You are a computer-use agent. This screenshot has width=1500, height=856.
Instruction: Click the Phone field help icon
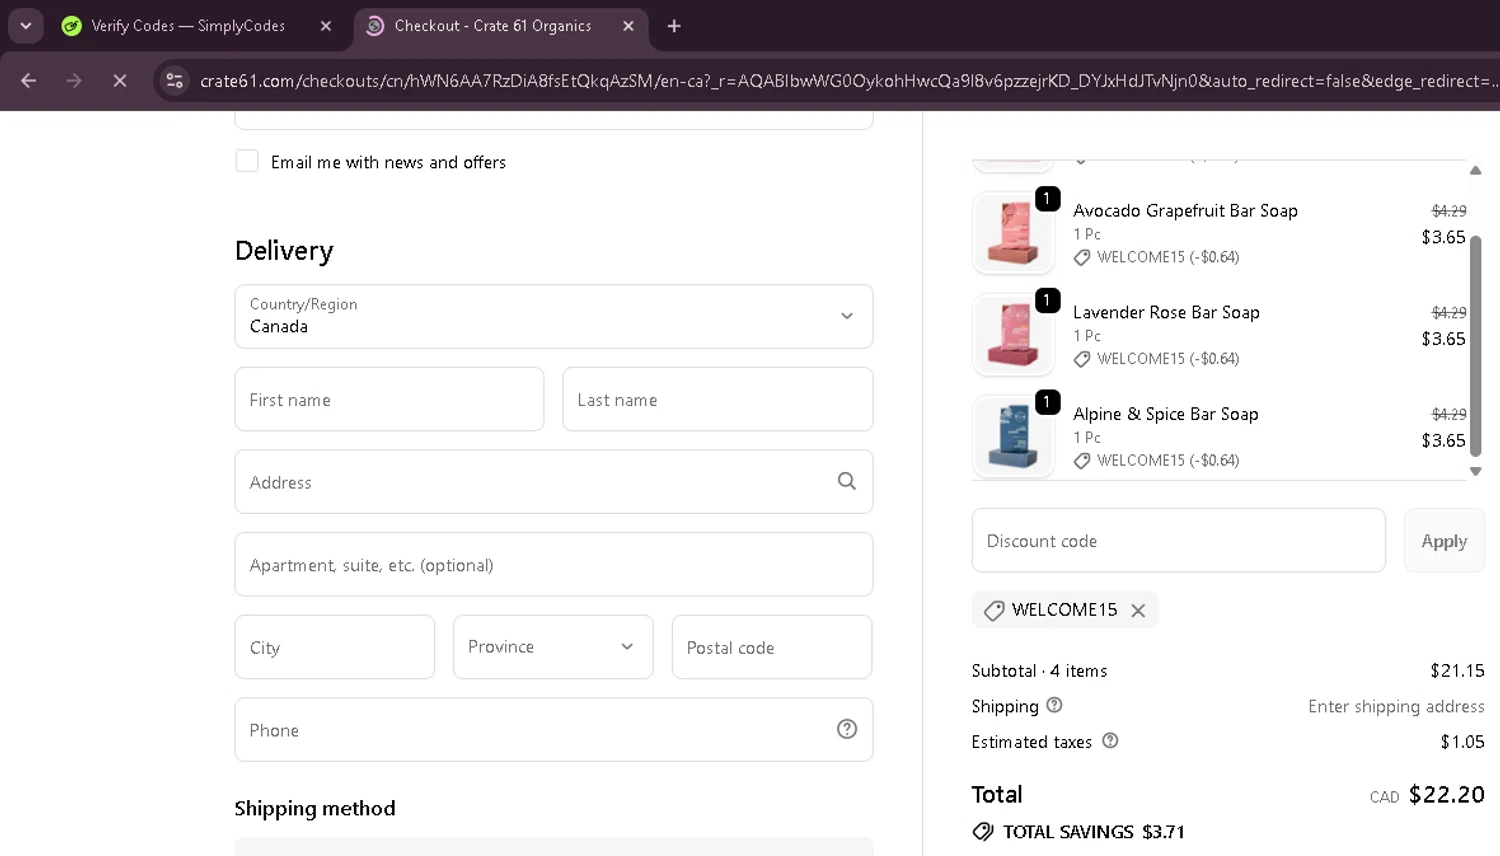(847, 729)
